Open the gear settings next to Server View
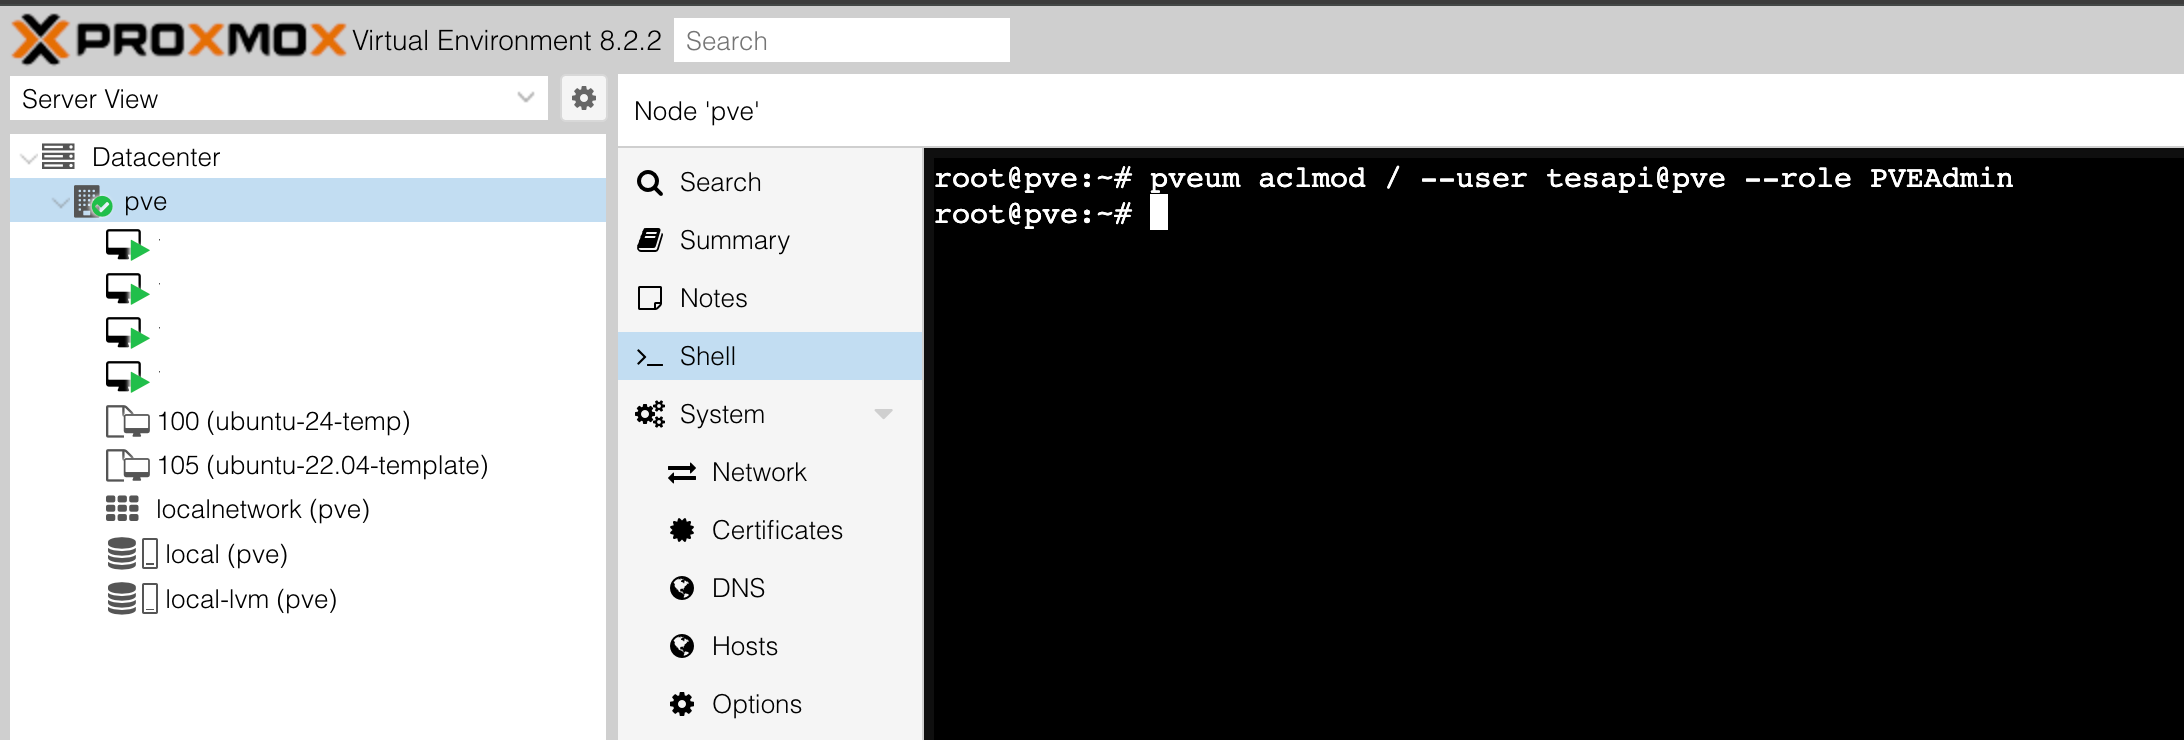Screen dimensions: 2184x740 [584, 98]
